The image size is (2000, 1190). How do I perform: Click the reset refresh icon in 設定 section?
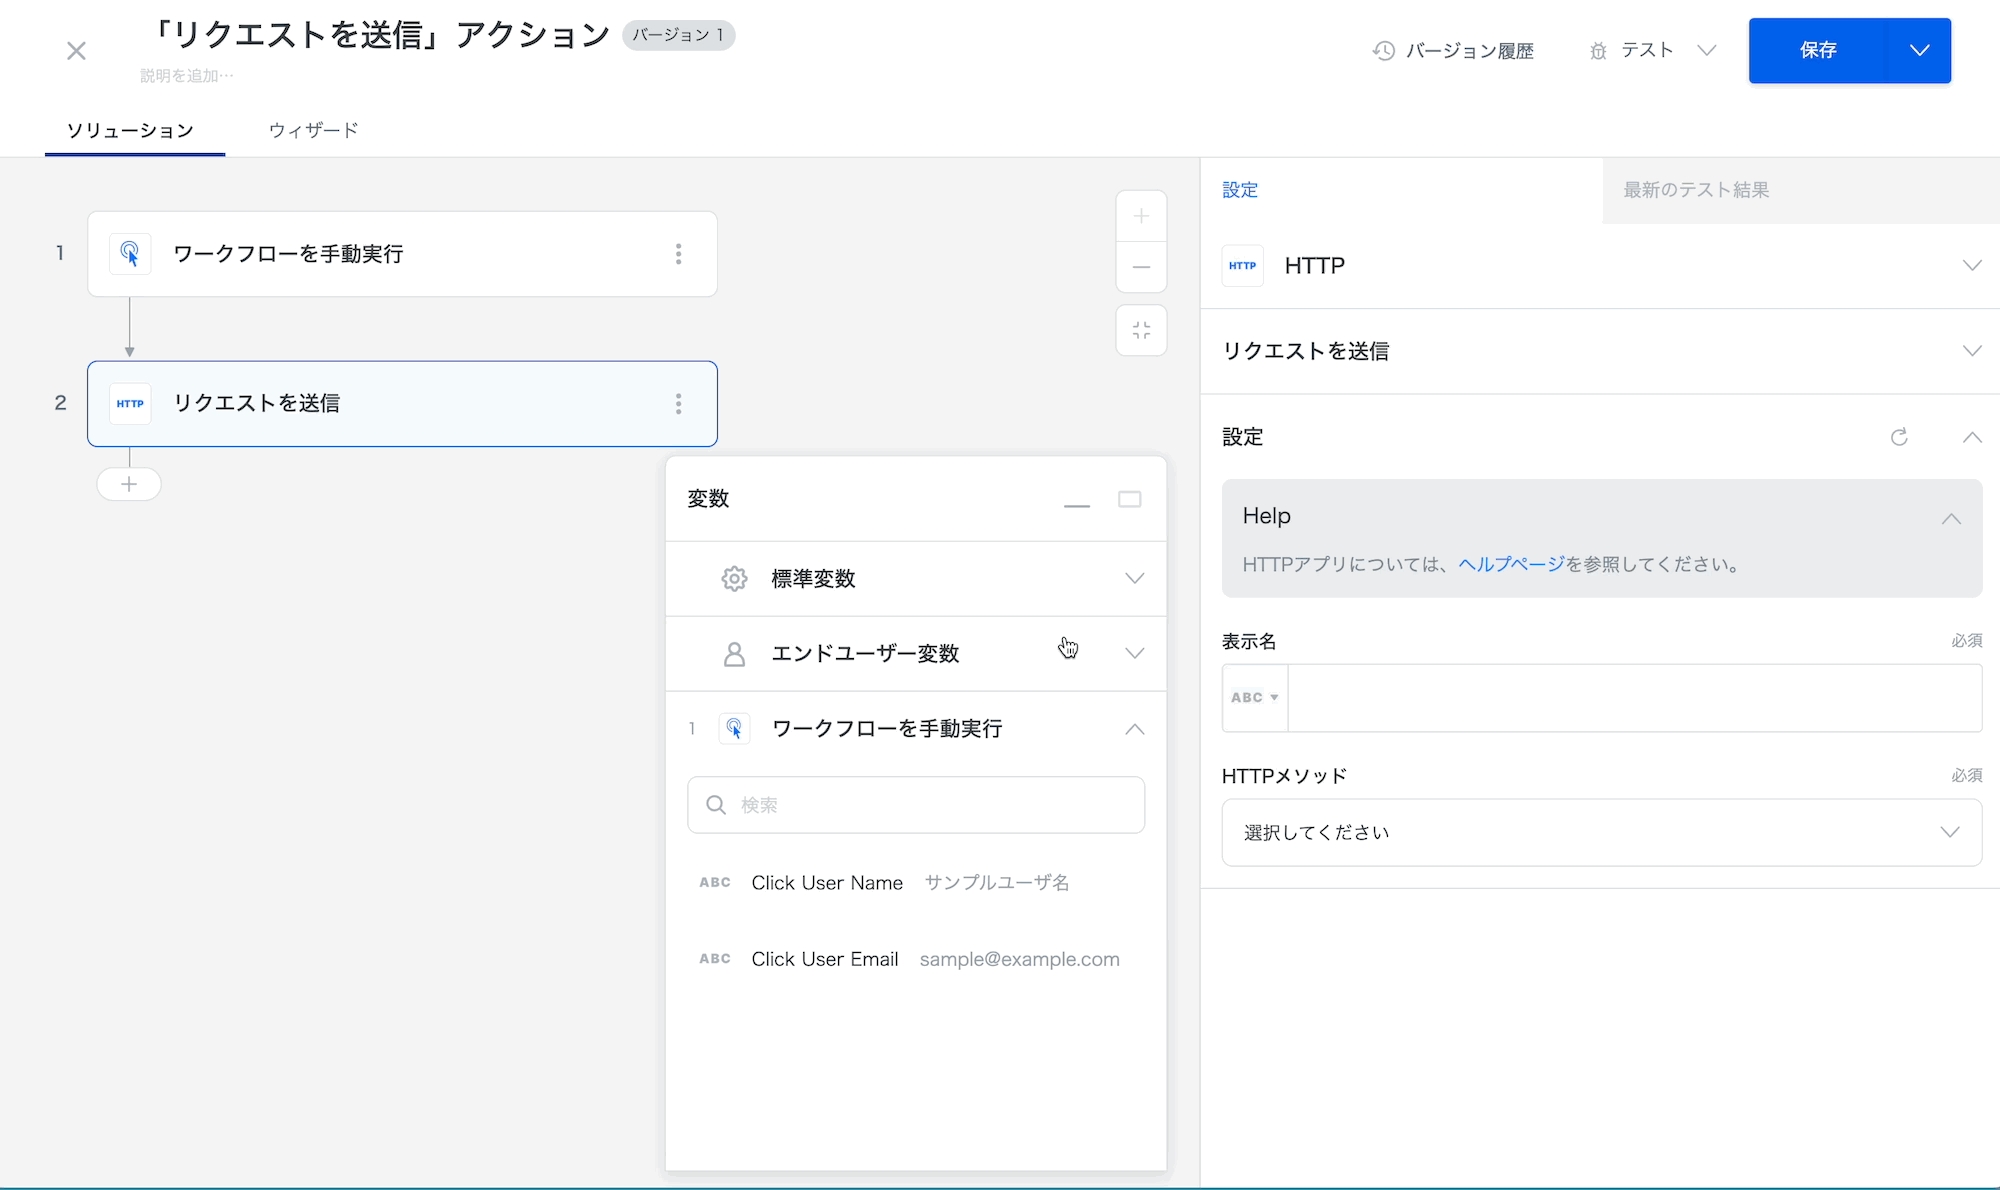[1899, 437]
